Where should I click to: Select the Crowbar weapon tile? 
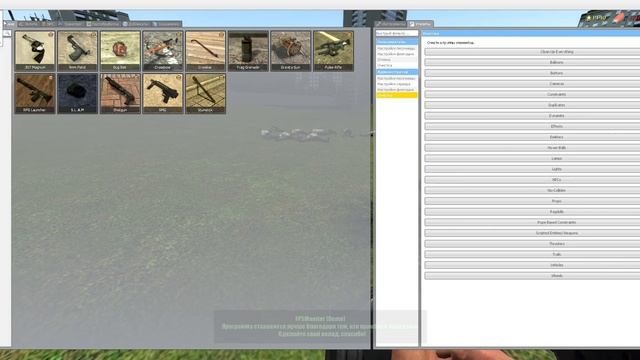click(x=205, y=51)
